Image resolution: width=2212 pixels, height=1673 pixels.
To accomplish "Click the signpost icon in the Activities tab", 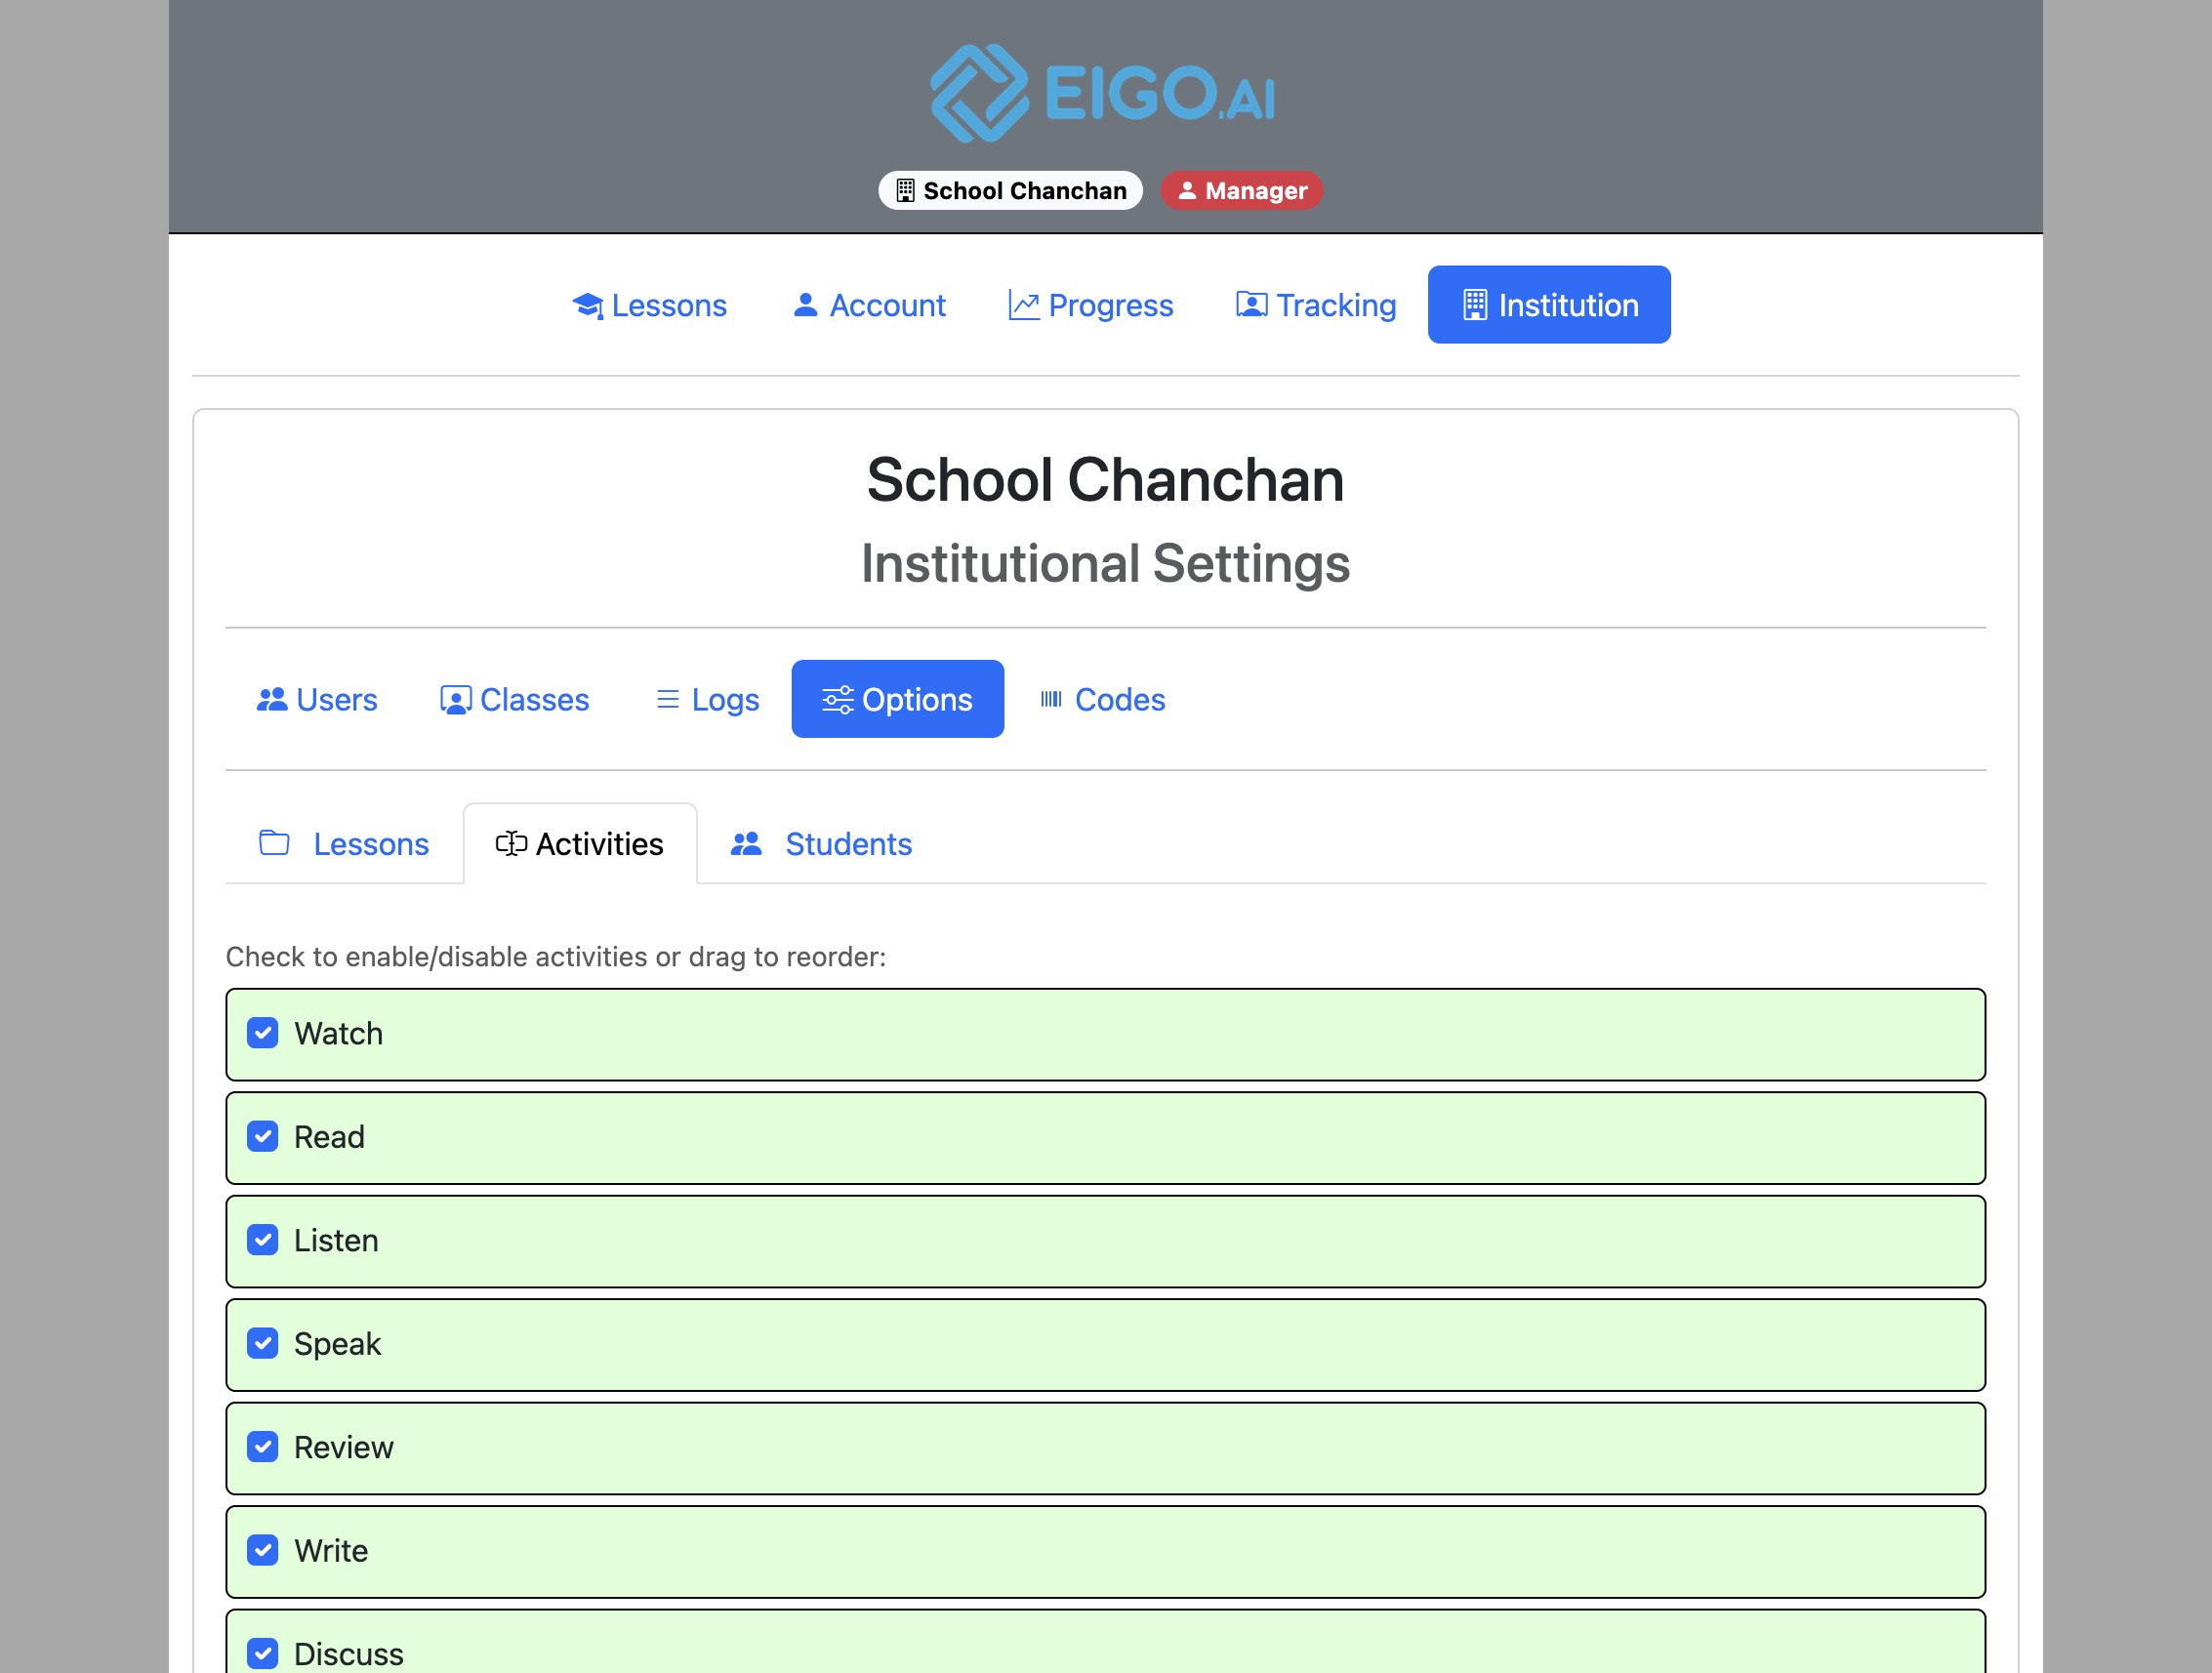I will coord(511,843).
